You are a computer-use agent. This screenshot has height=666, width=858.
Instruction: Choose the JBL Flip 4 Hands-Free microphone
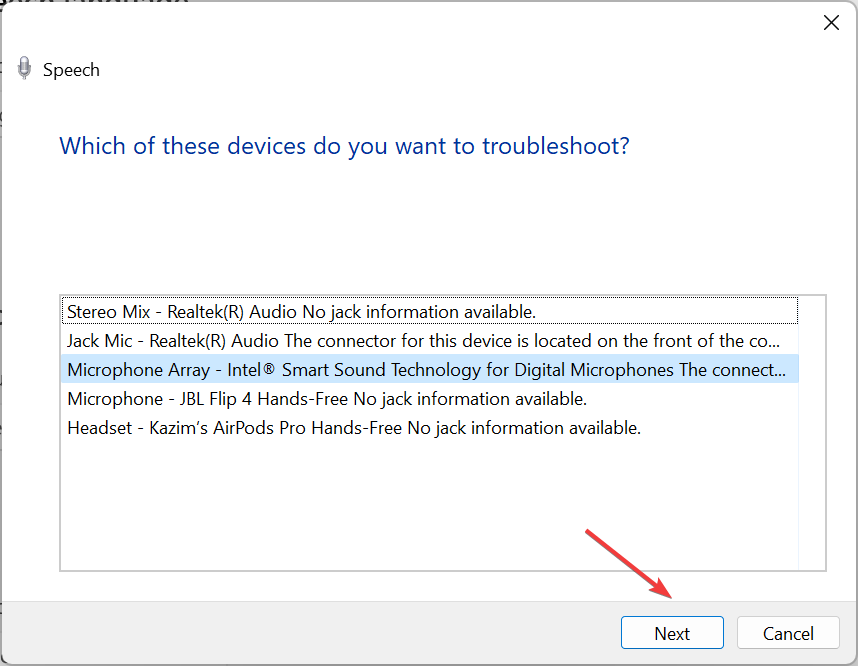tap(430, 399)
